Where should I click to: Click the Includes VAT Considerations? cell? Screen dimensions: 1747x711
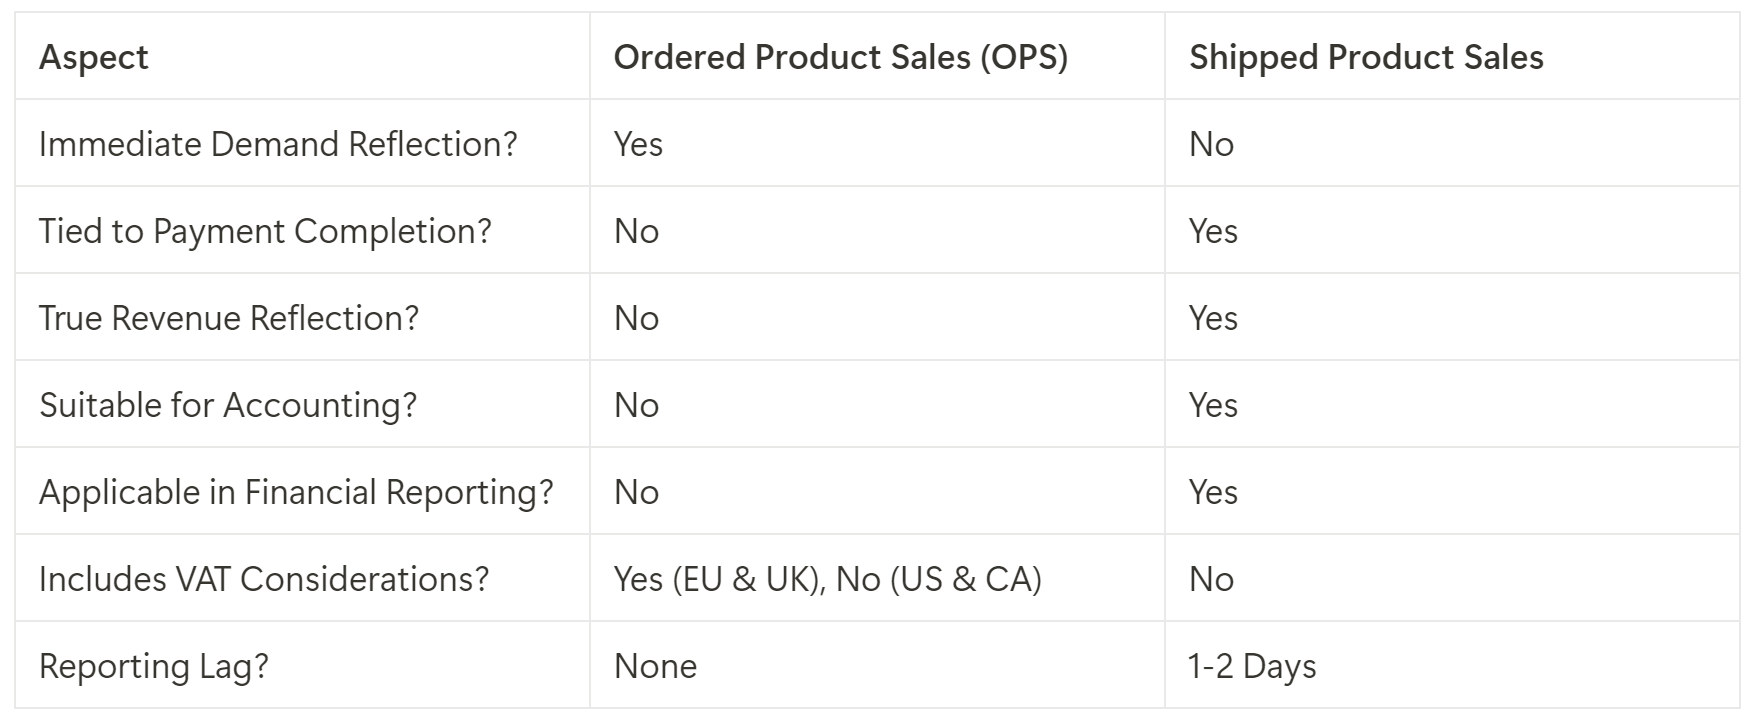tap(264, 579)
